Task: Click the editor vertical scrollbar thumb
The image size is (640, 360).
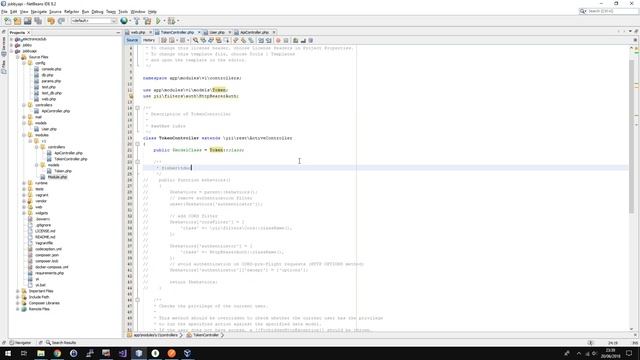Action: (x=631, y=137)
